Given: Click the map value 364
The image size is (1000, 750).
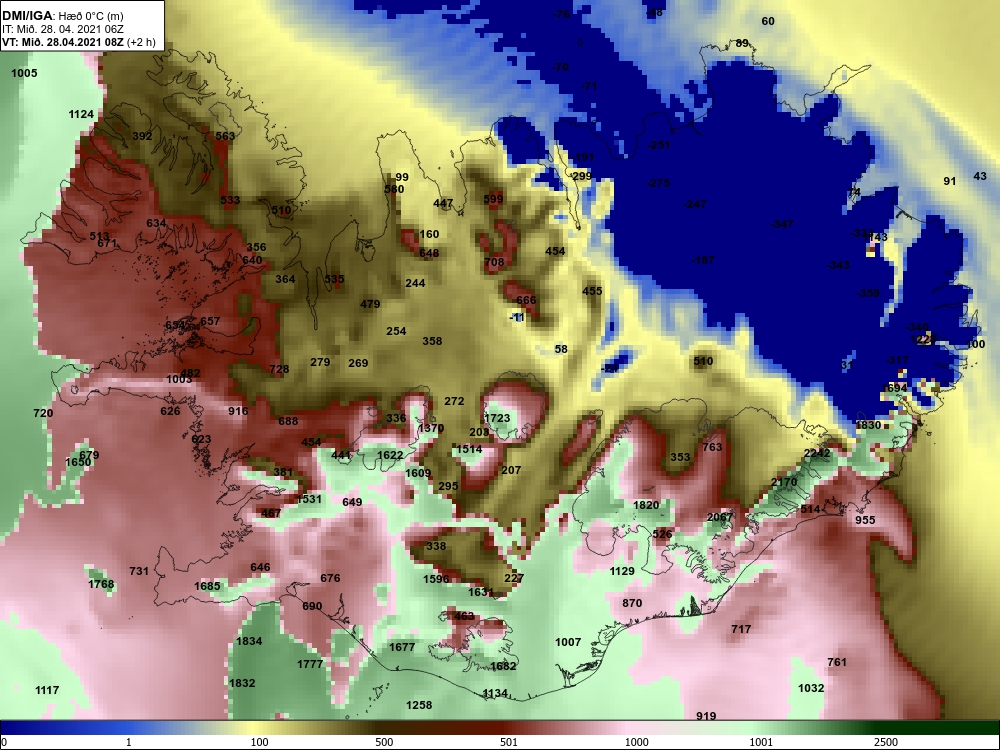Looking at the screenshot, I should tap(285, 279).
